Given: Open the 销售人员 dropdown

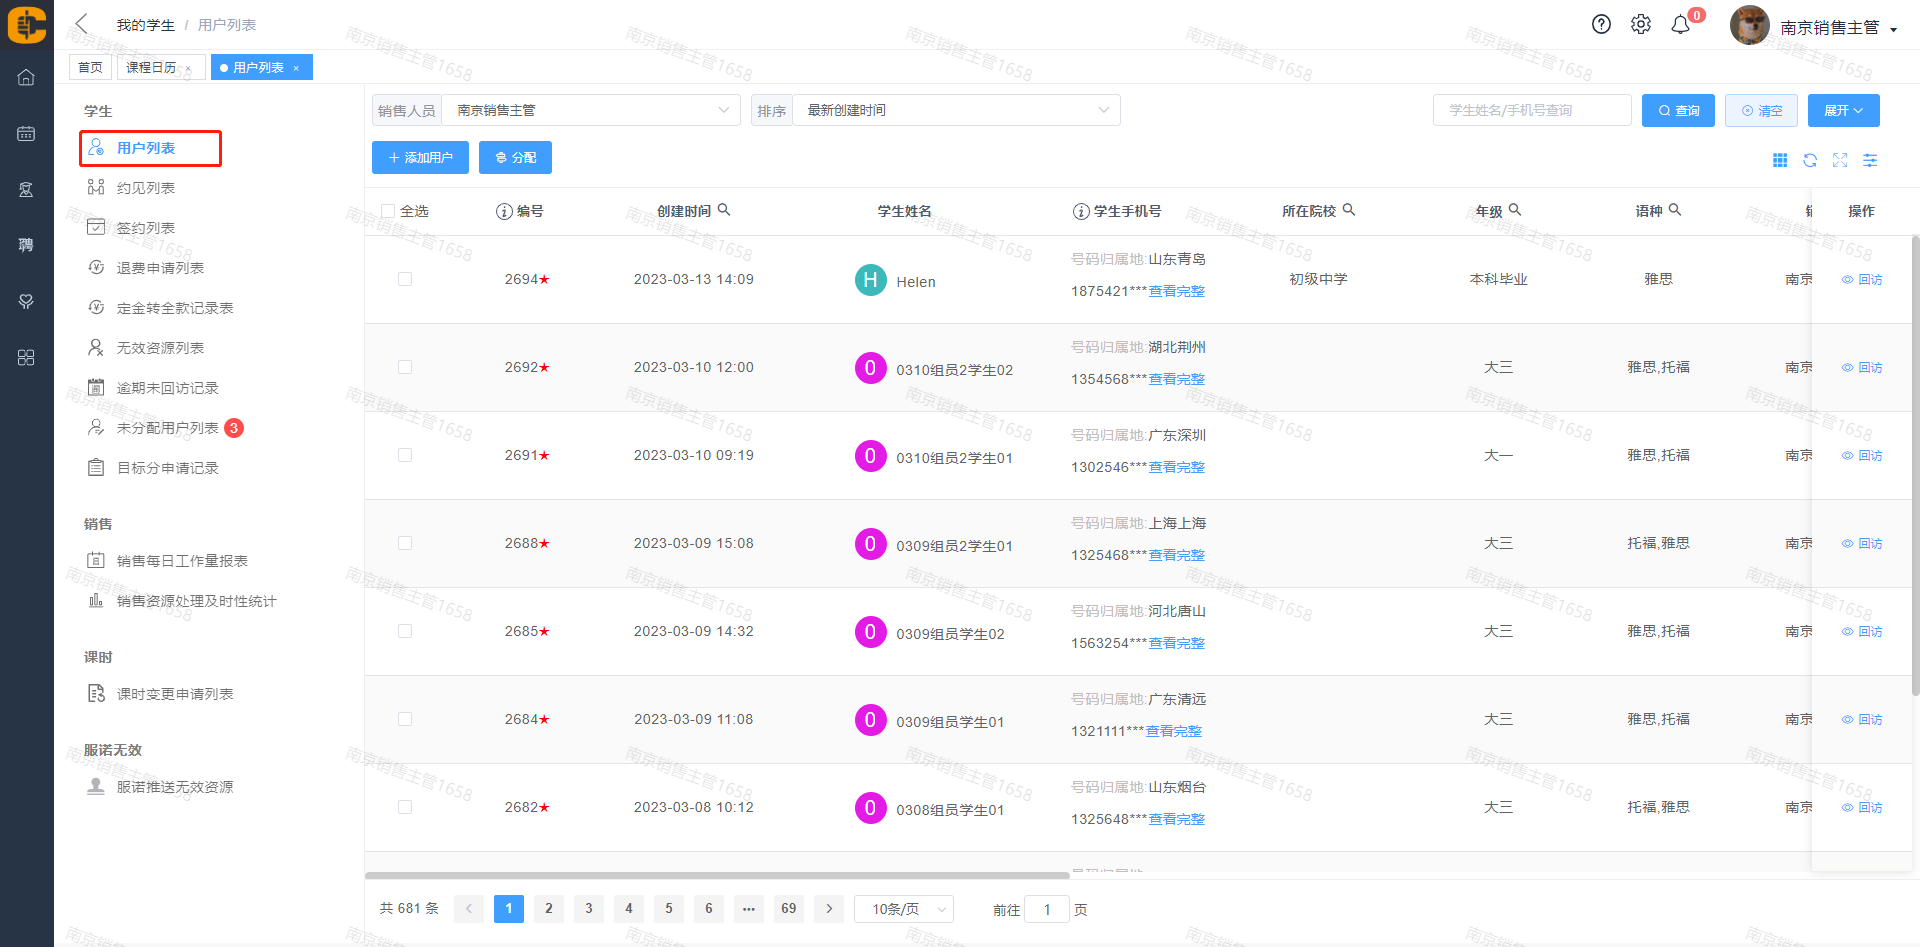Looking at the screenshot, I should tap(590, 110).
